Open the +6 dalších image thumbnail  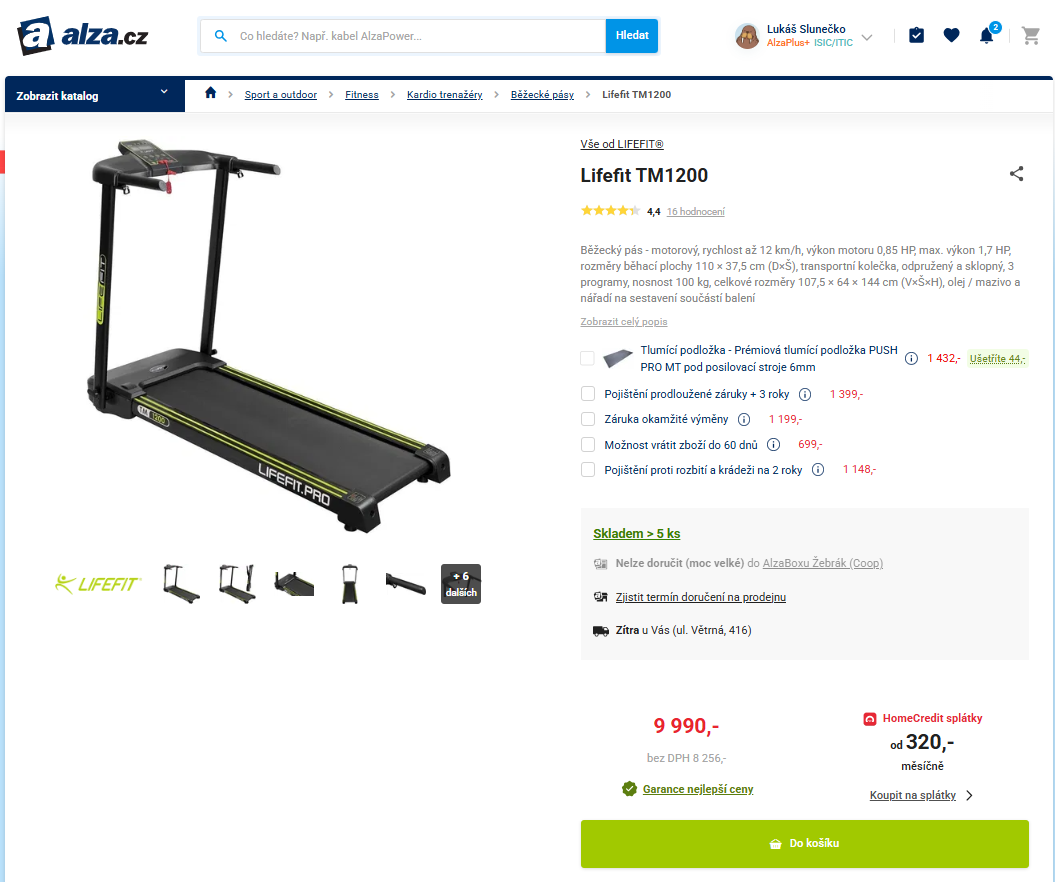click(461, 584)
